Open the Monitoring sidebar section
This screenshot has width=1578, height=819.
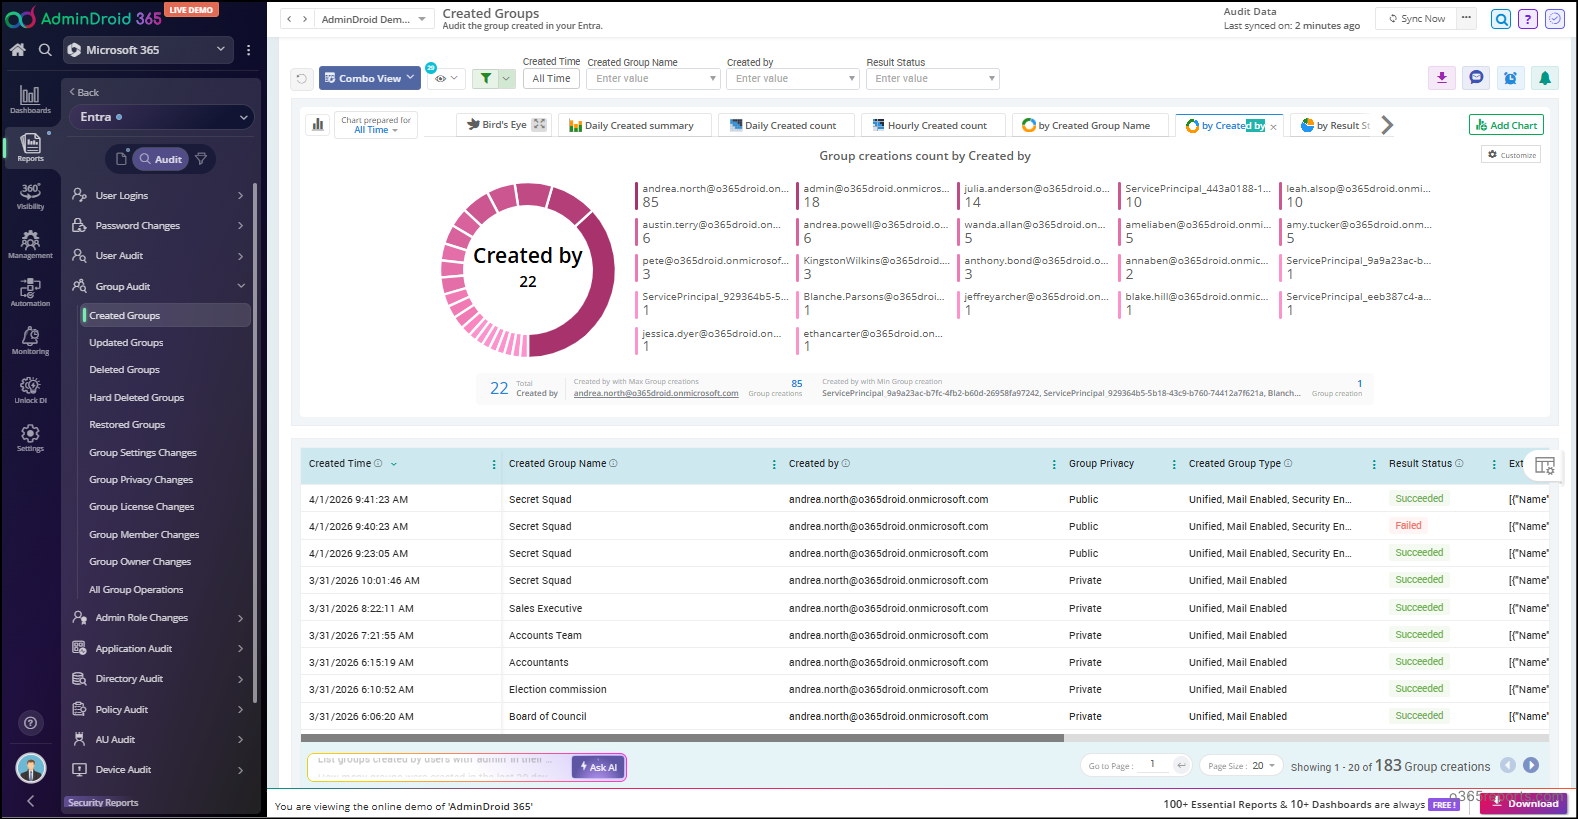pyautogui.click(x=30, y=341)
